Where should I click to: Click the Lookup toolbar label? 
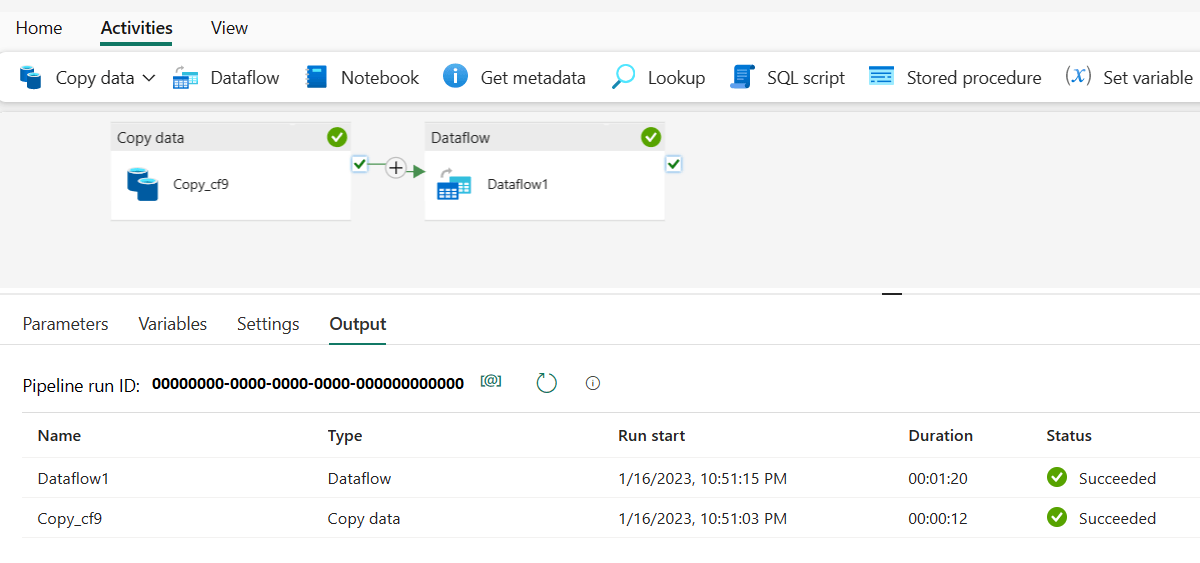point(676,78)
